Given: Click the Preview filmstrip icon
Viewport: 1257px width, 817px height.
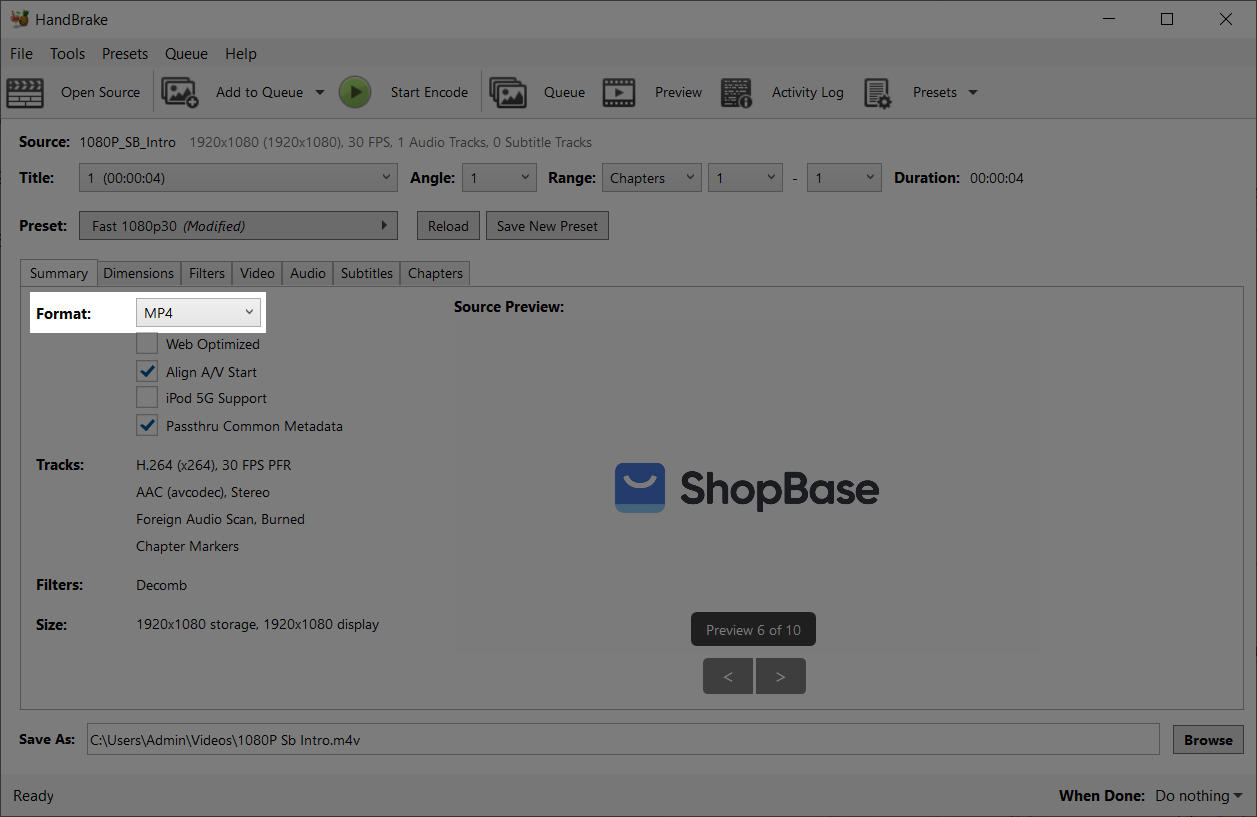Looking at the screenshot, I should point(619,92).
